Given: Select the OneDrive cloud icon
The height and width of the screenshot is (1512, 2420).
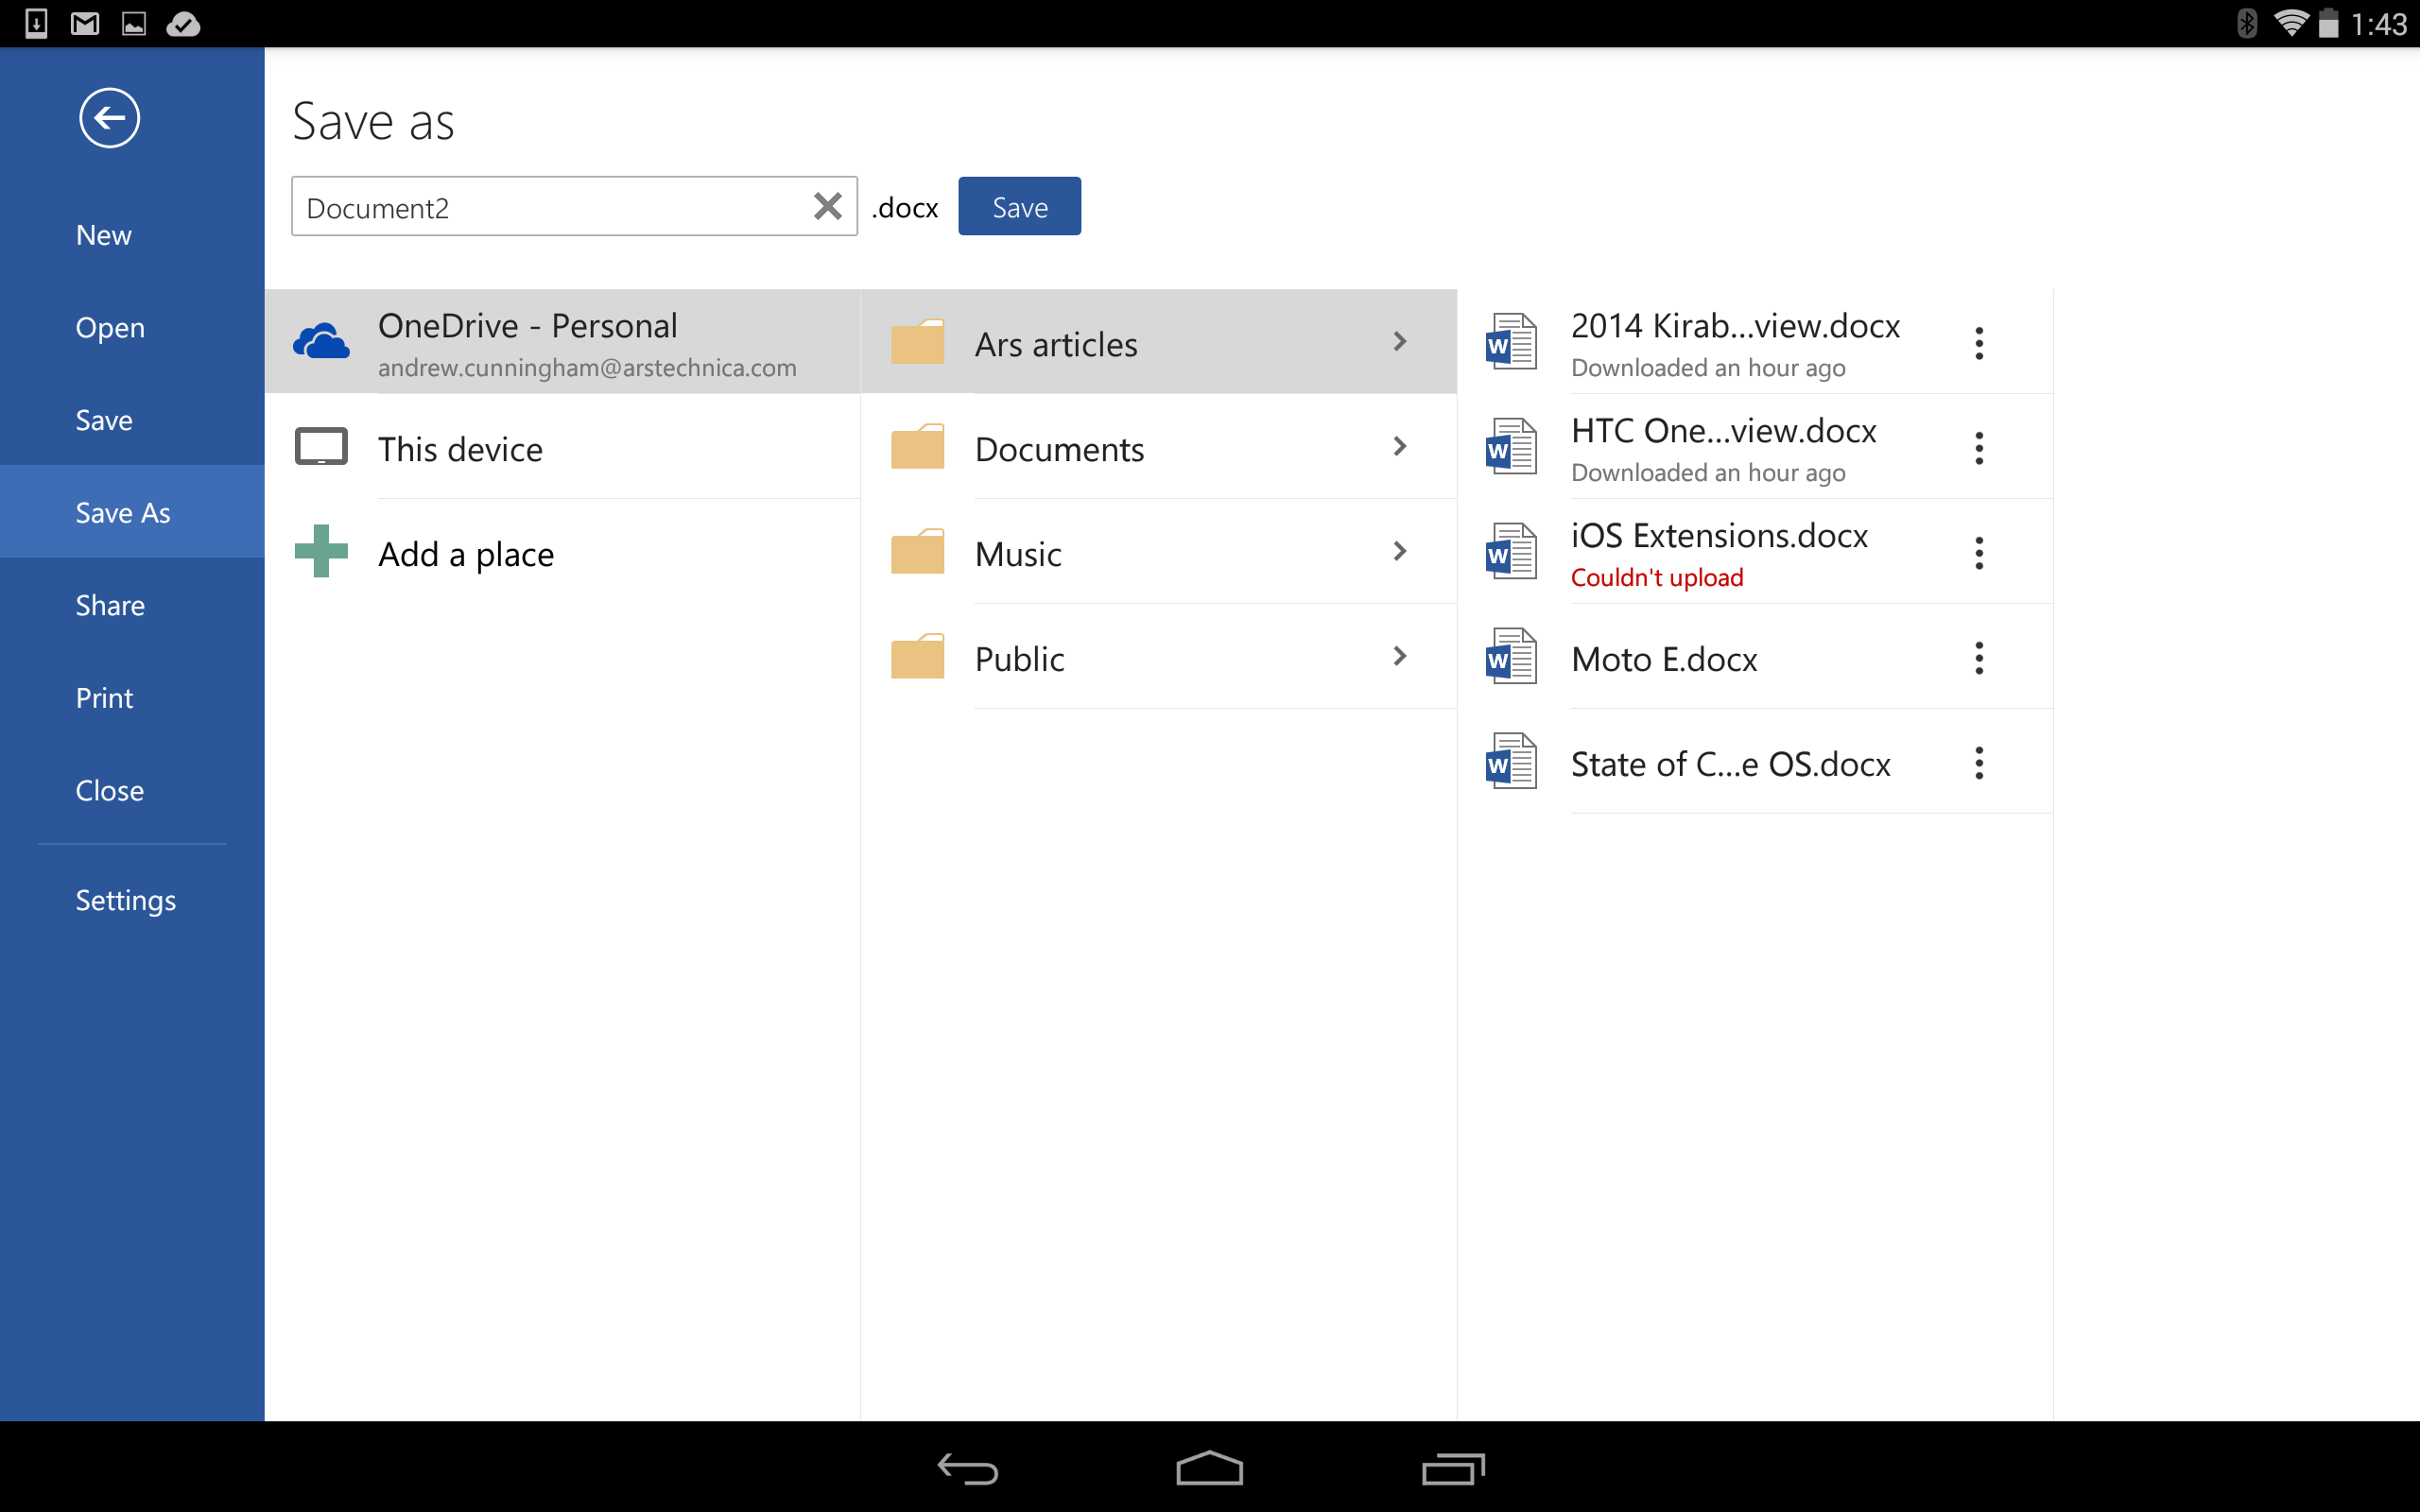Looking at the screenshot, I should click(321, 341).
